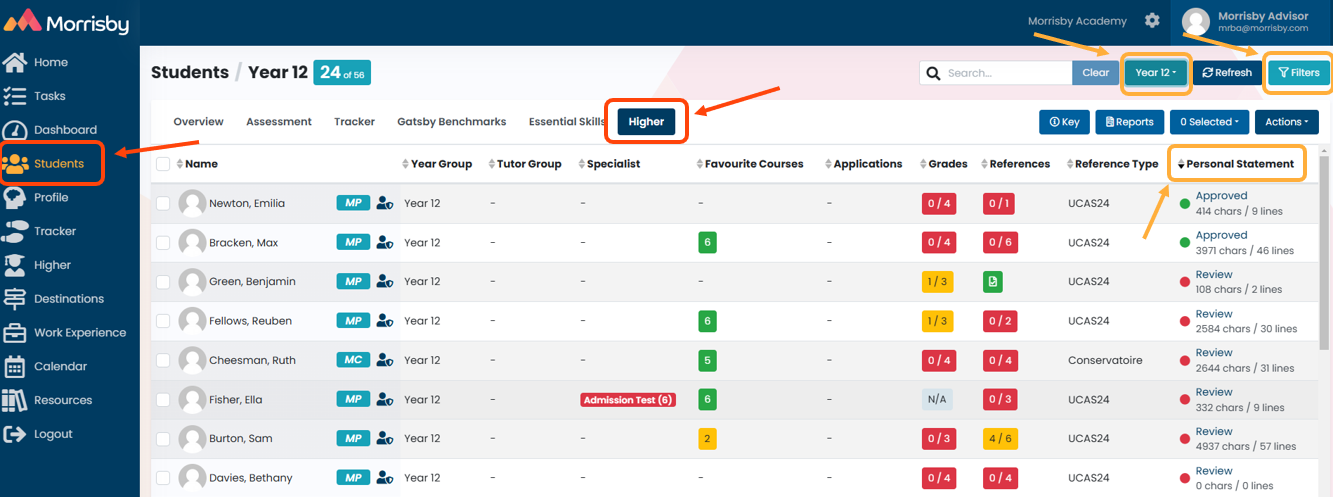Viewport: 1333px width, 497px height.
Task: Click grey N/A grades badge
Action: 937,400
